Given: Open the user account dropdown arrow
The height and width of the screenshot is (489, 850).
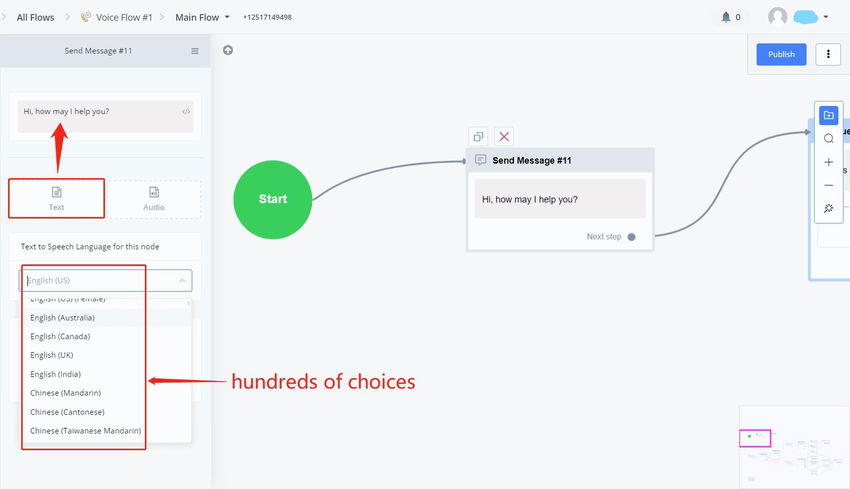Looking at the screenshot, I should 826,17.
